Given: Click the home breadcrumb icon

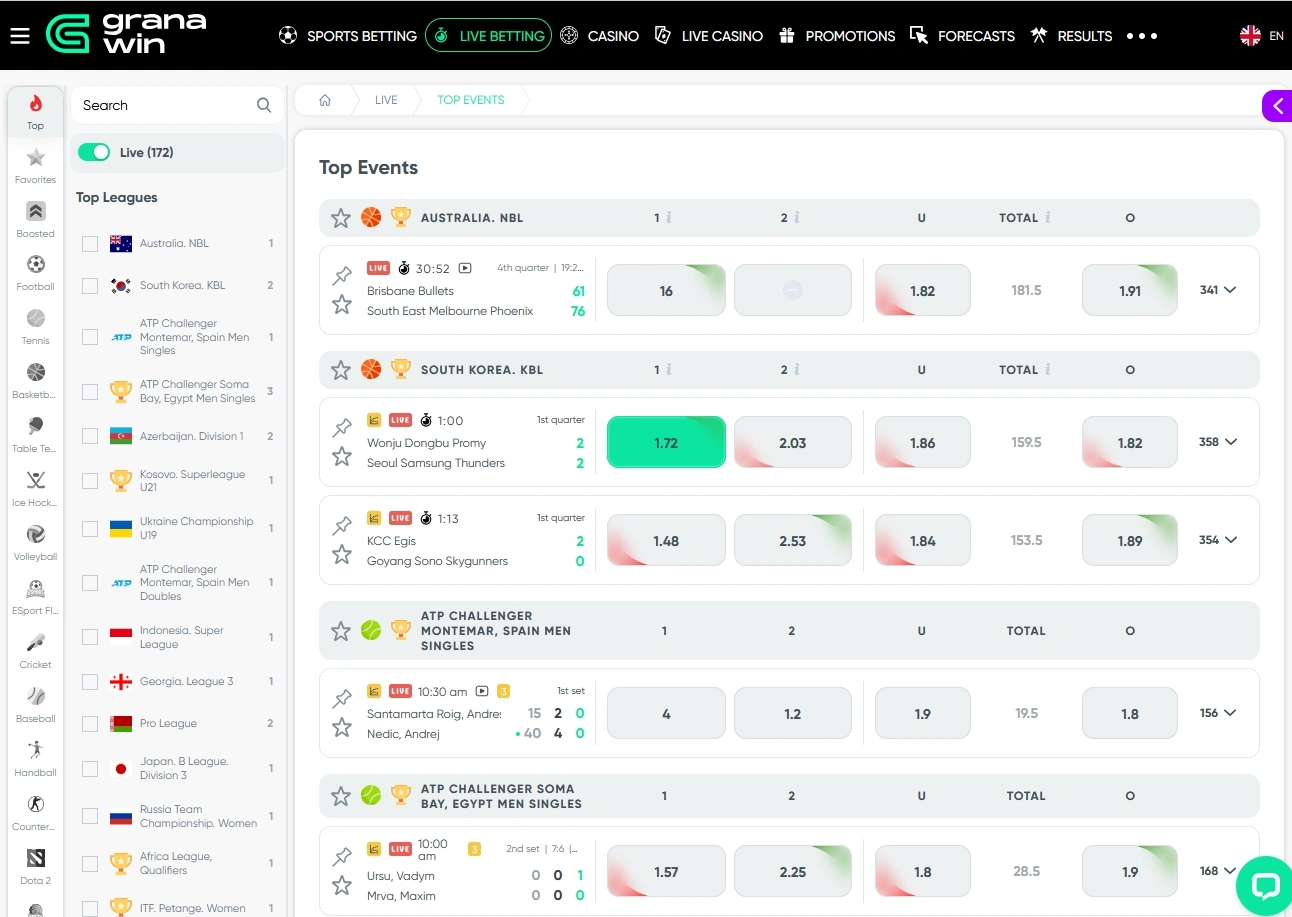Looking at the screenshot, I should coord(325,100).
